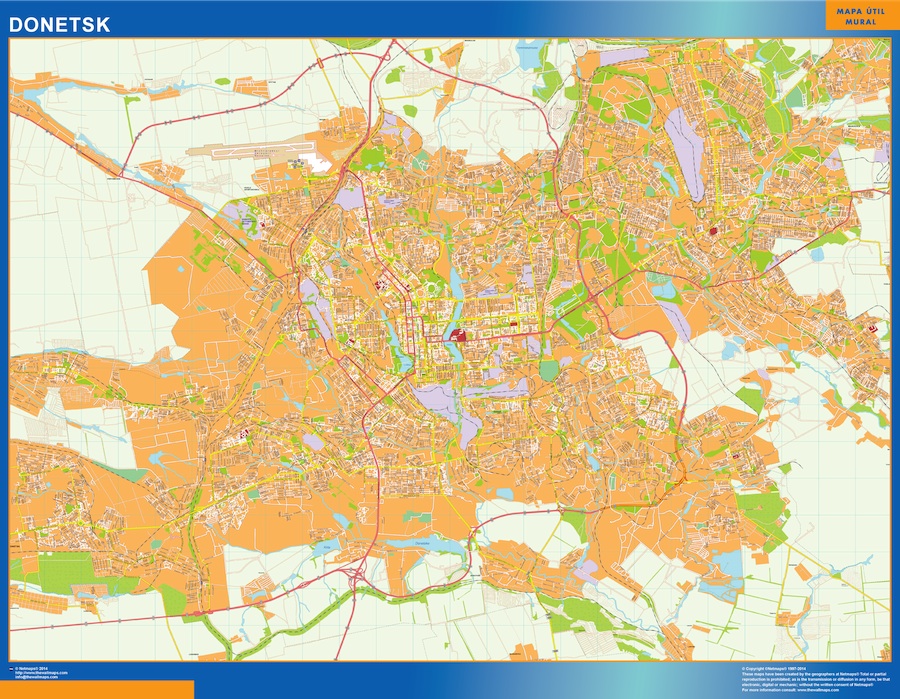The height and width of the screenshot is (699, 900).
Task: Select the red stadium marker in the city center
Action: click(x=458, y=335)
